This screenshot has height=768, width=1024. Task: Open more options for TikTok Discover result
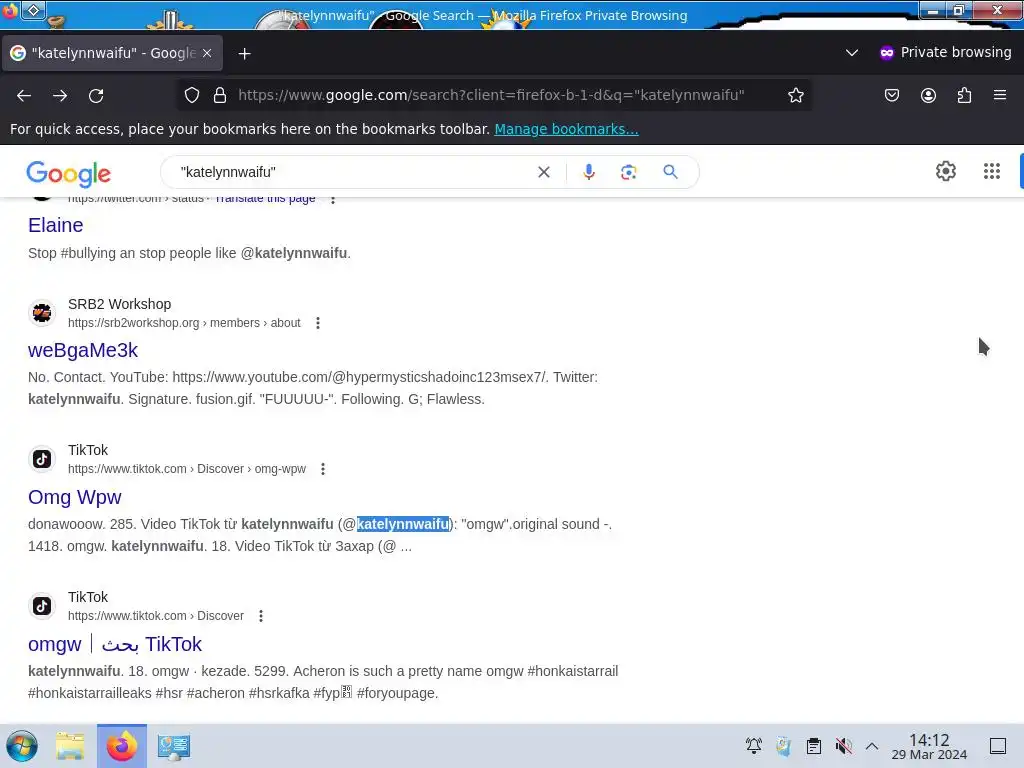(x=261, y=616)
